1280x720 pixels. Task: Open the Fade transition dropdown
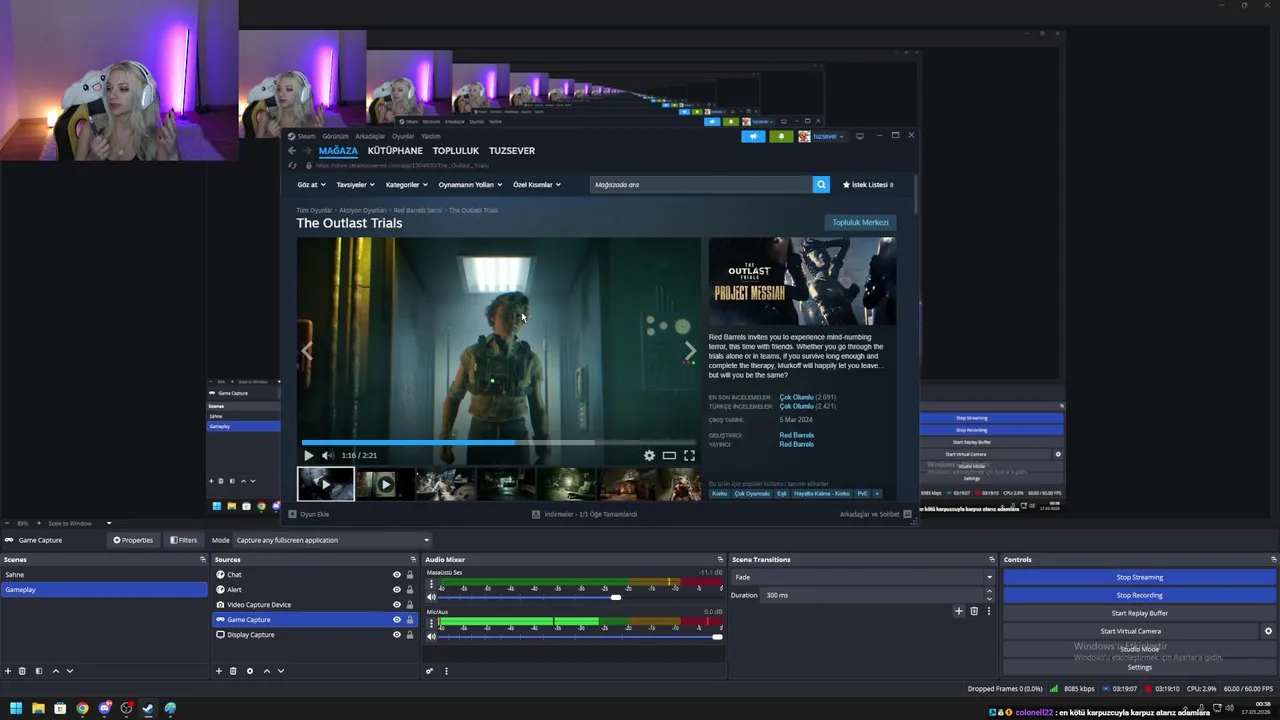[x=862, y=577]
